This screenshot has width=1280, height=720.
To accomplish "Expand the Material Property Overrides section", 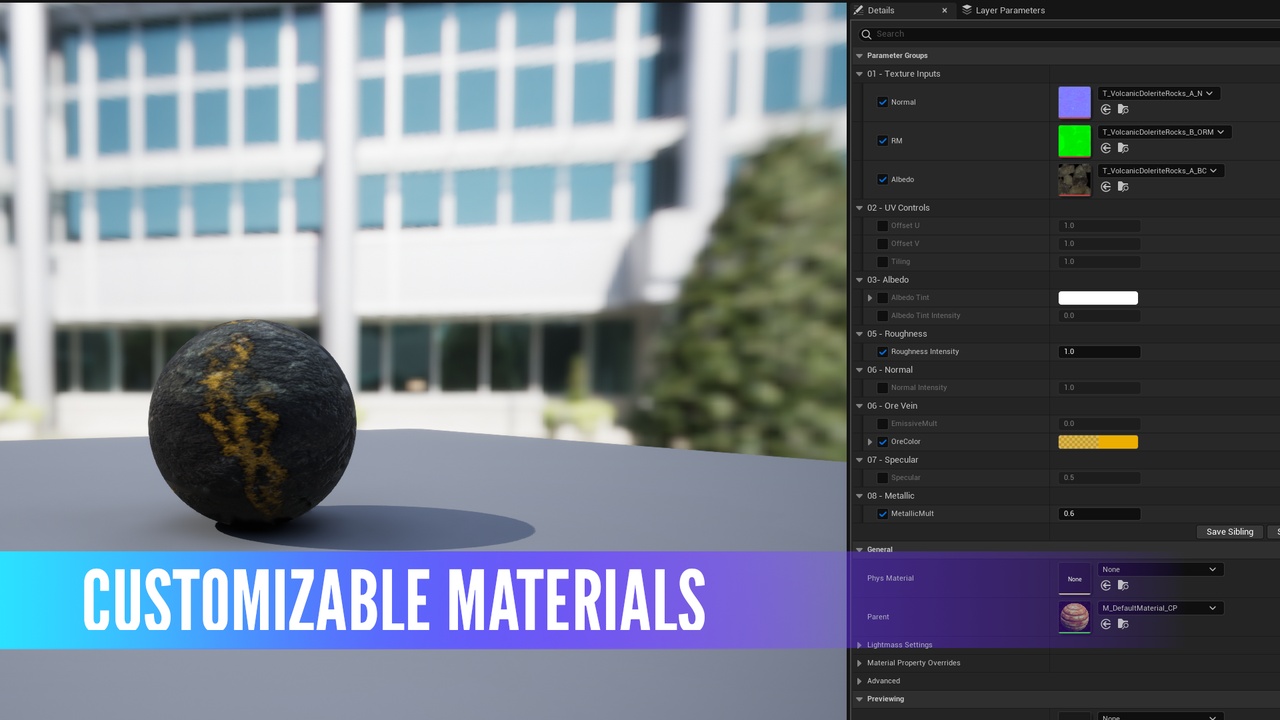I will click(x=859, y=663).
